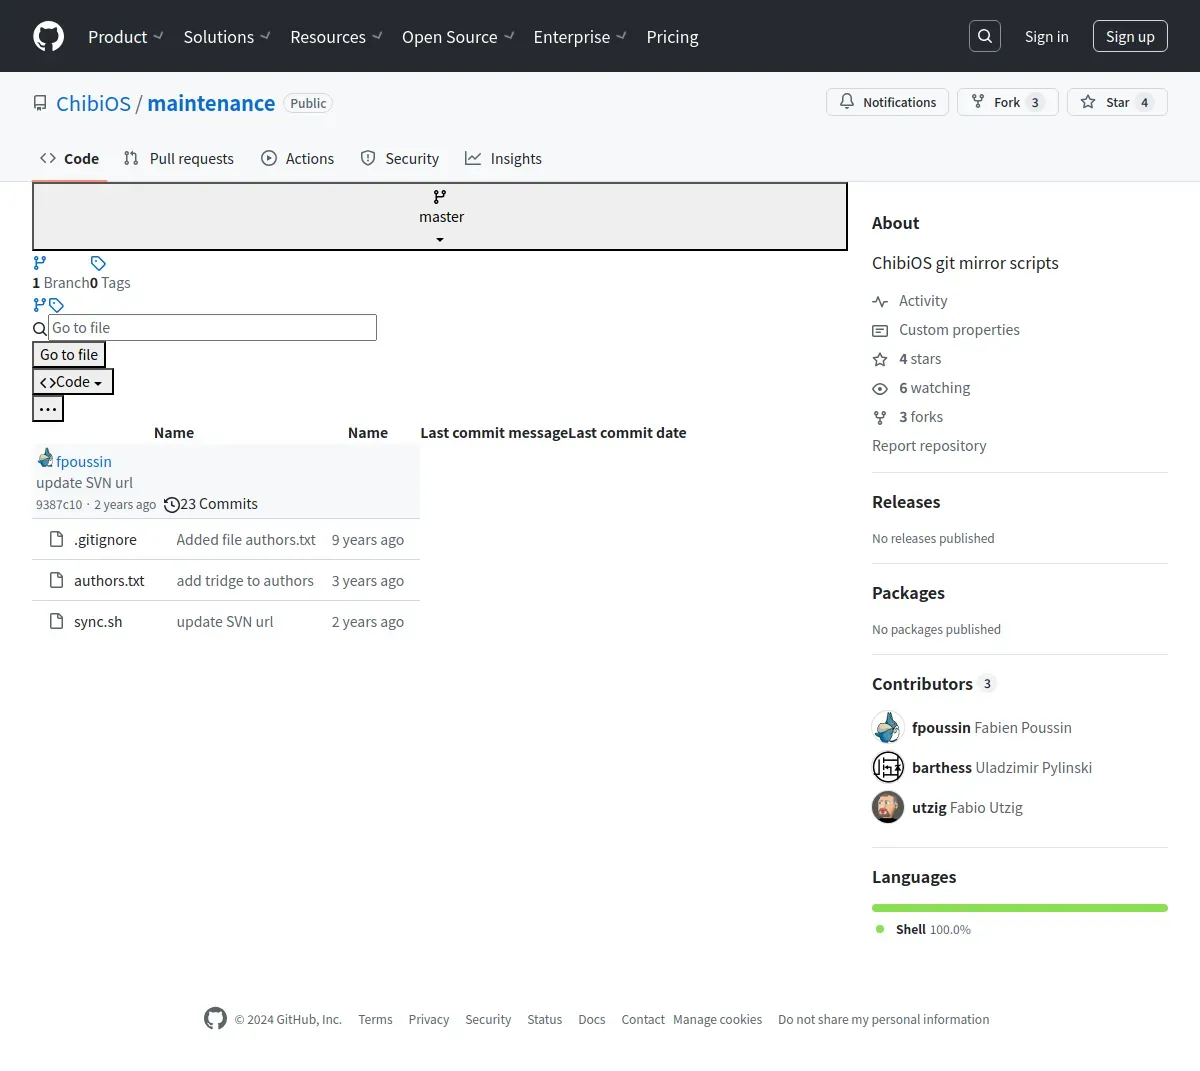Open the Terms footer link
Viewport: 1200px width, 1071px height.
[375, 1019]
